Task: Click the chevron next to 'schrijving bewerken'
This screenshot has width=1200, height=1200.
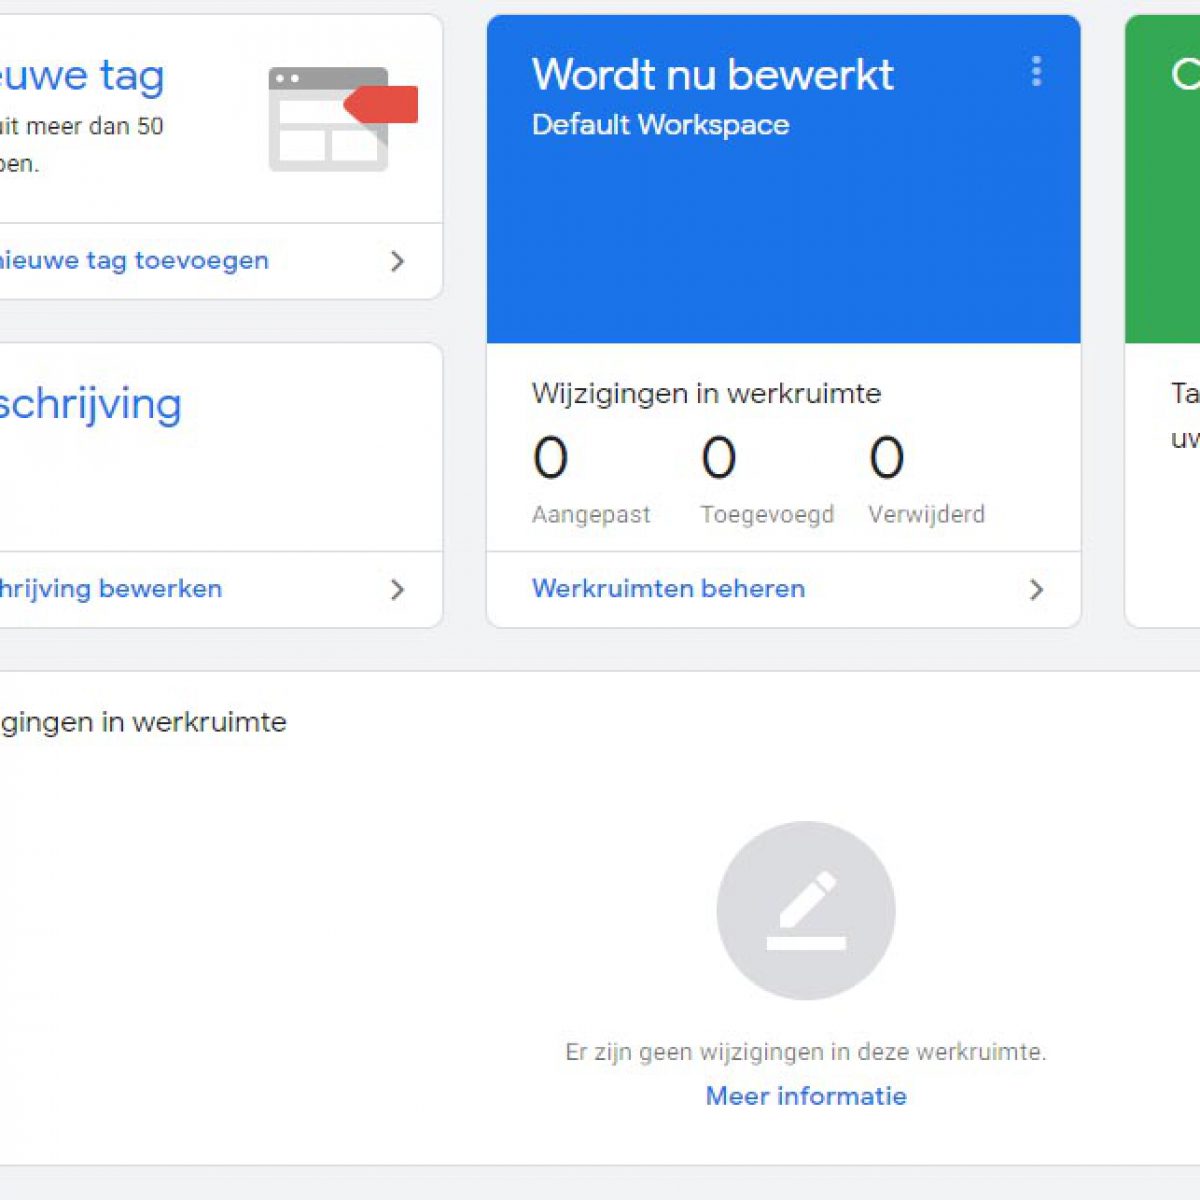Action: tap(397, 589)
